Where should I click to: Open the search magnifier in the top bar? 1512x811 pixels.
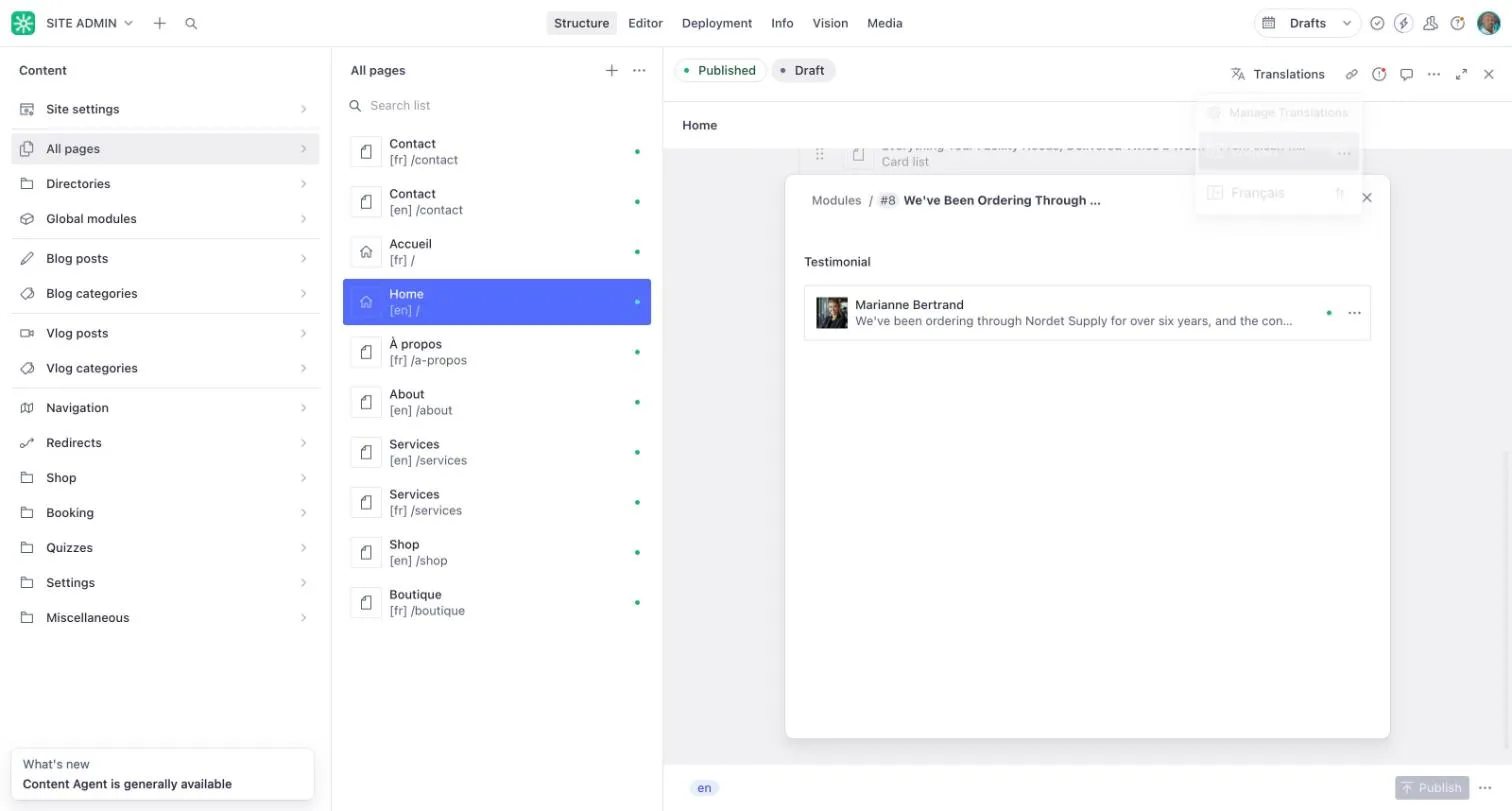(x=191, y=23)
